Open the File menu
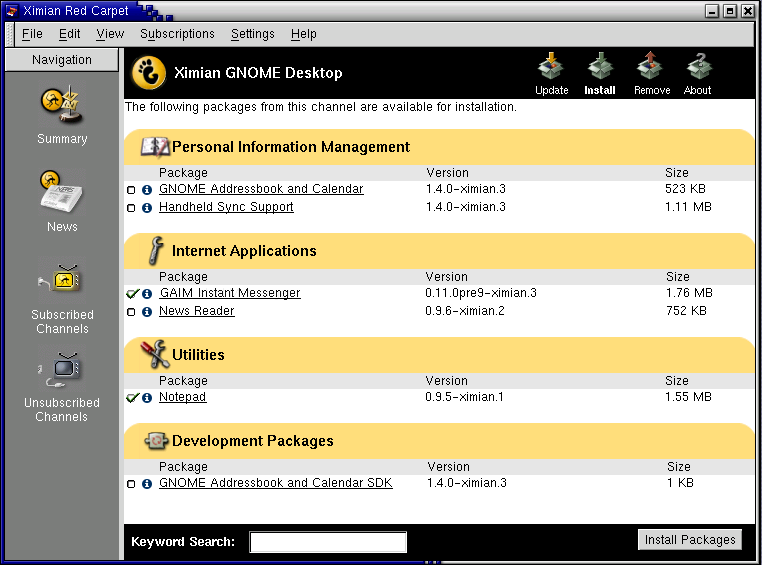762x565 pixels. (32, 34)
